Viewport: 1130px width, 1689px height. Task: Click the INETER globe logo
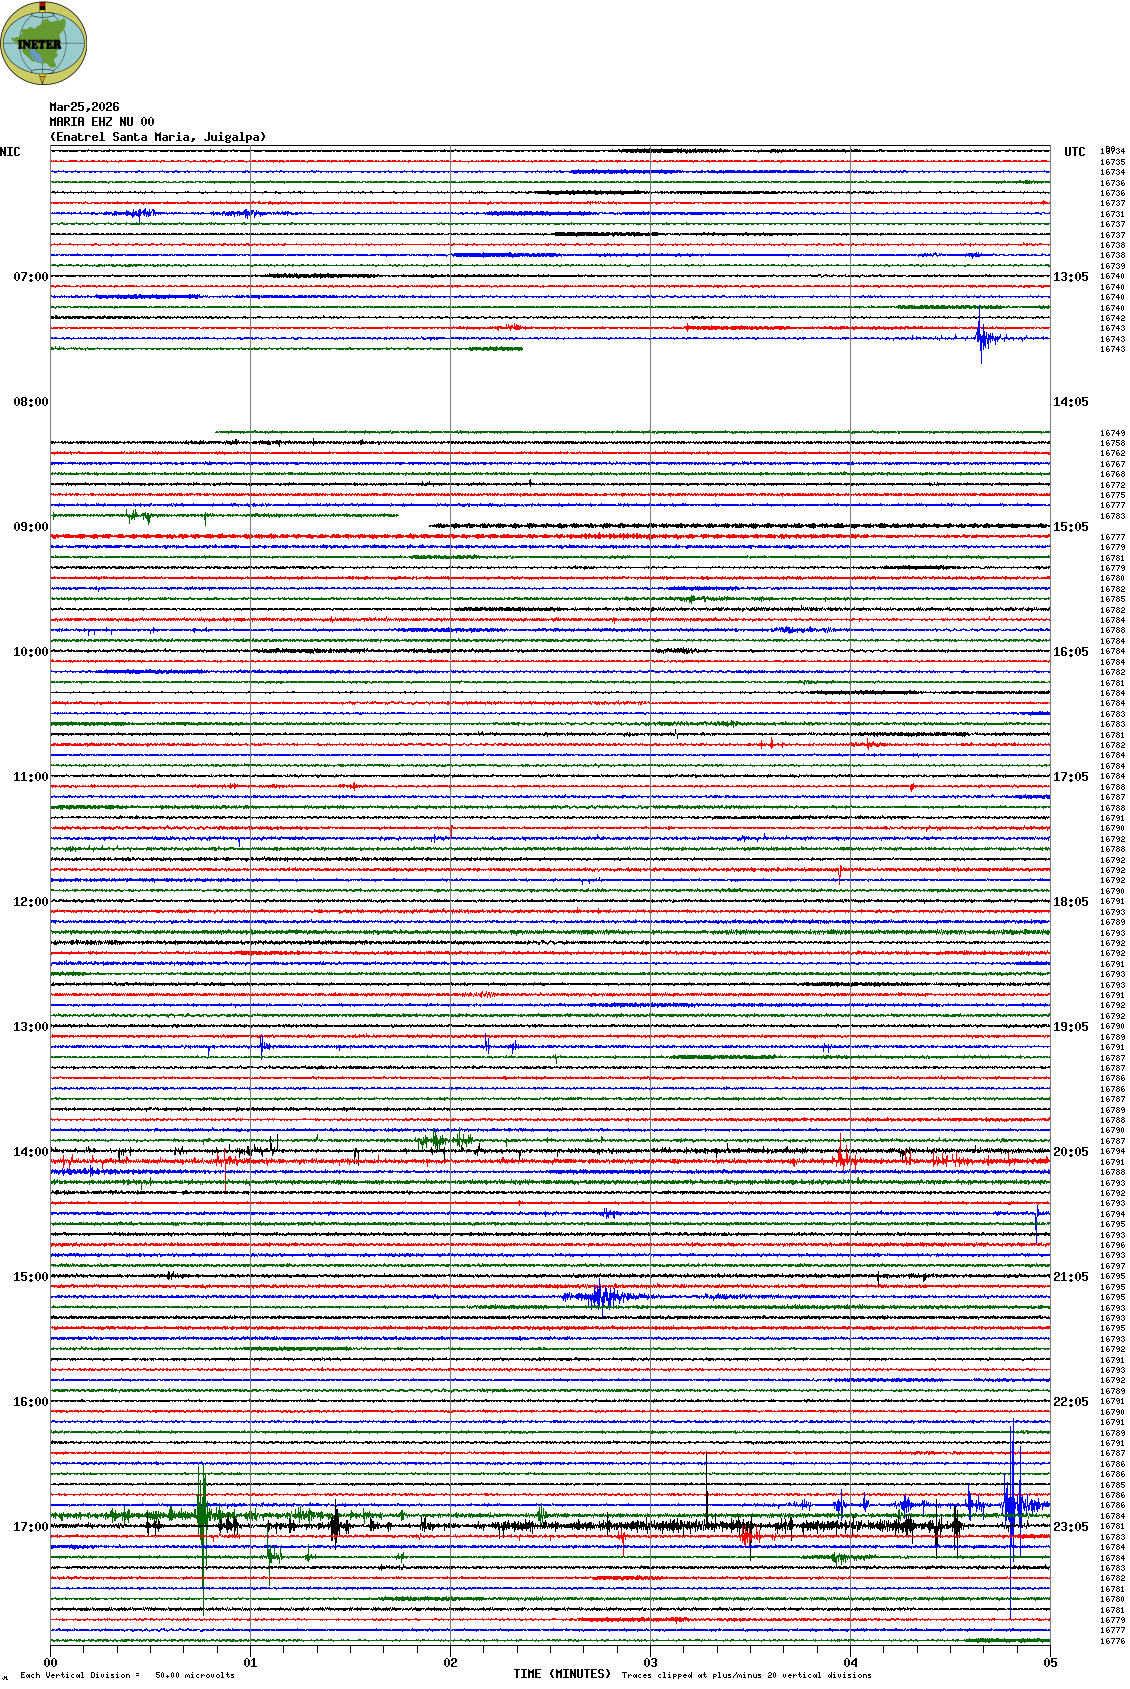coord(43,43)
